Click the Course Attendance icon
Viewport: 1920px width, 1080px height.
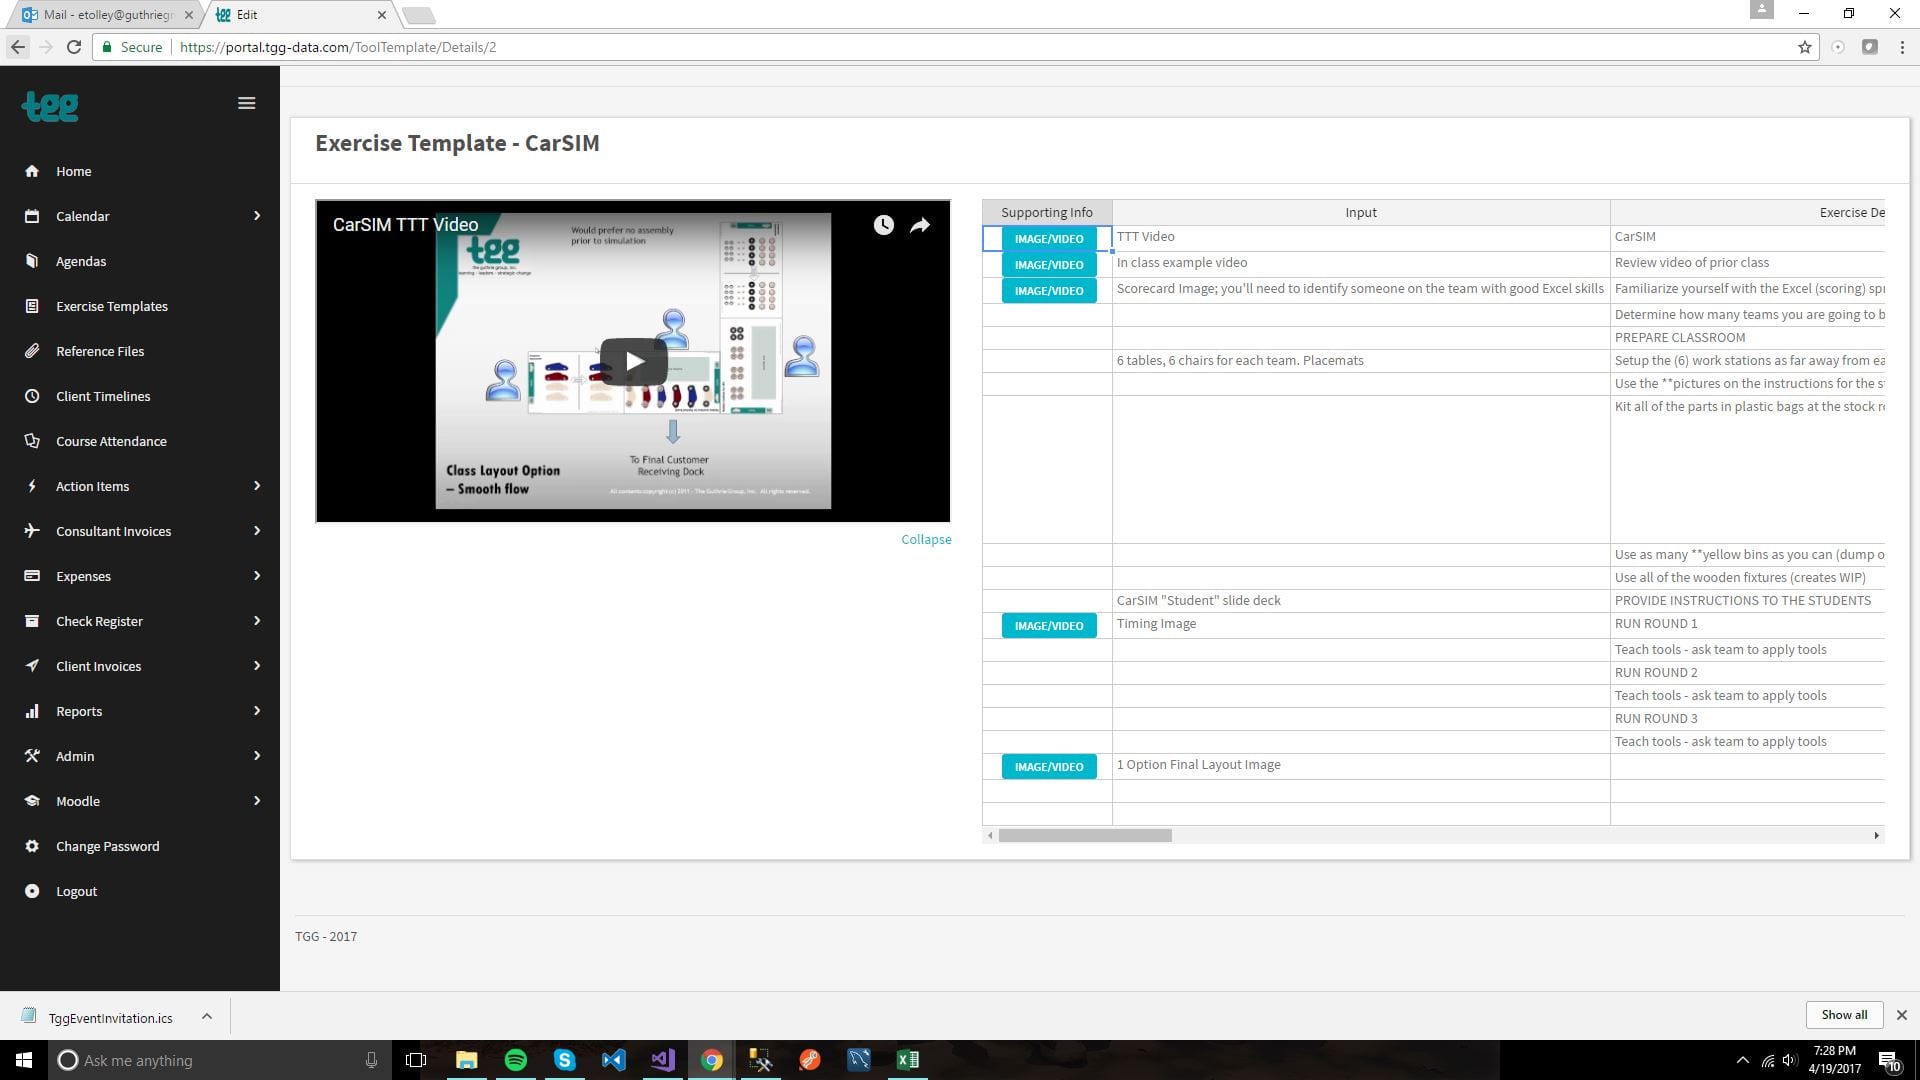(x=32, y=441)
